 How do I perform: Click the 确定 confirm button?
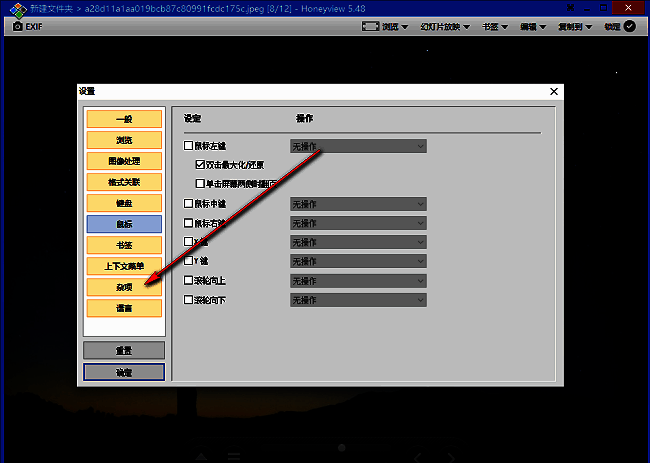[x=123, y=372]
